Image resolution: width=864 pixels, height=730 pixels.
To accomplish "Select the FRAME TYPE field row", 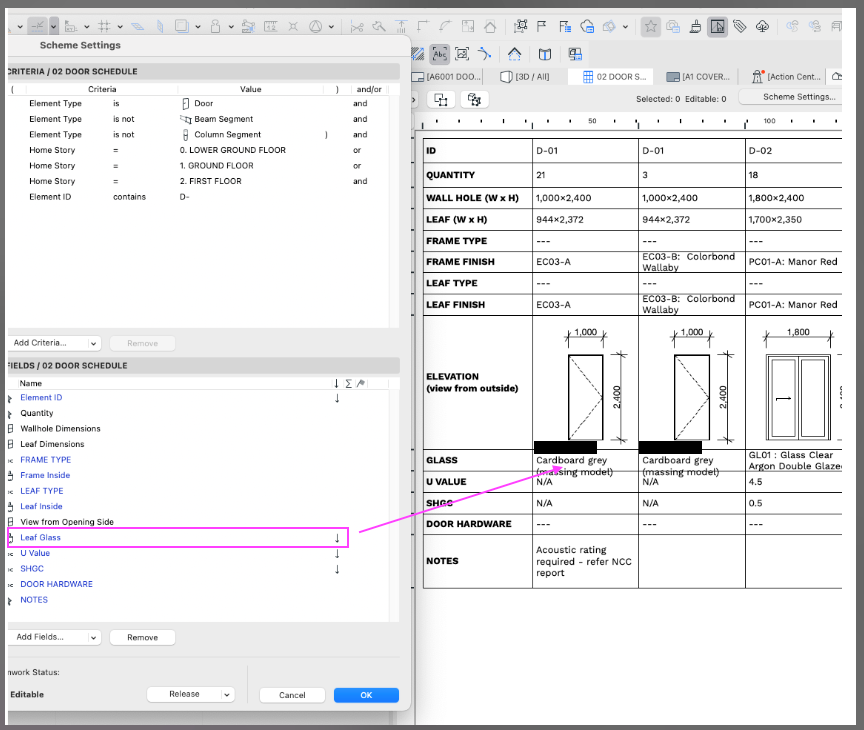I will coord(46,460).
